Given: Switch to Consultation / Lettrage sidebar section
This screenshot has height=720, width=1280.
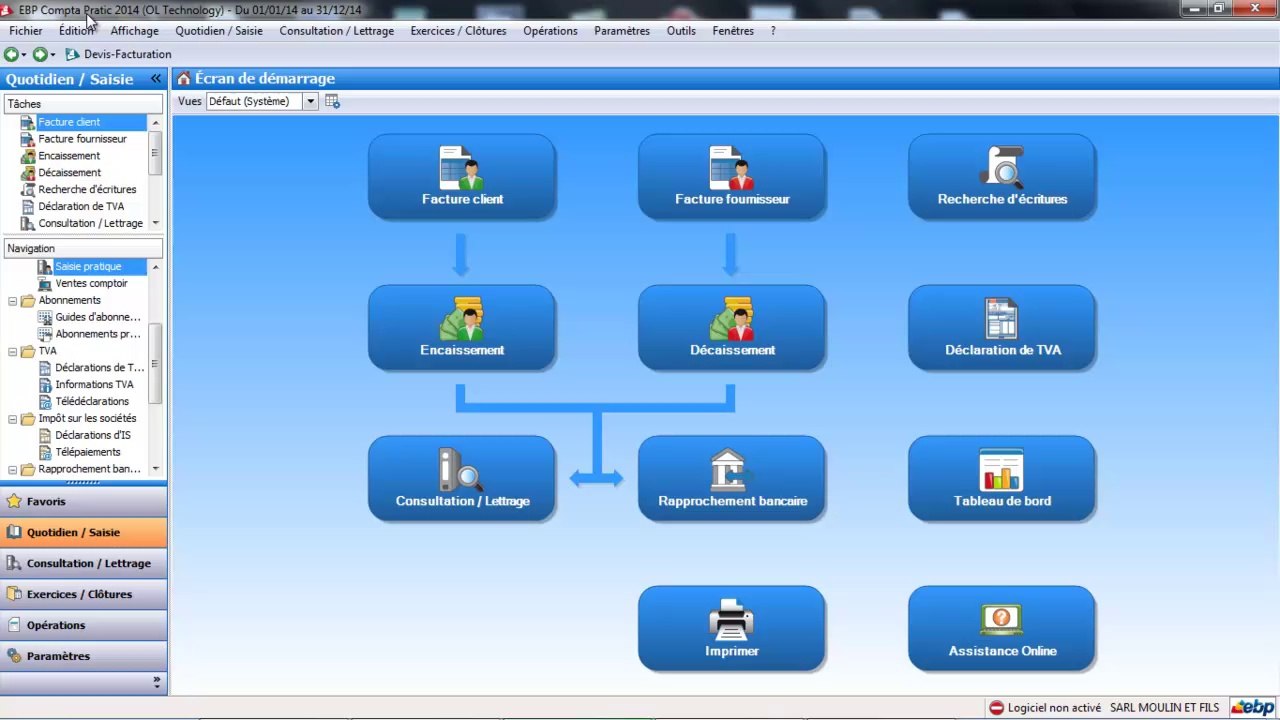Looking at the screenshot, I should (83, 564).
